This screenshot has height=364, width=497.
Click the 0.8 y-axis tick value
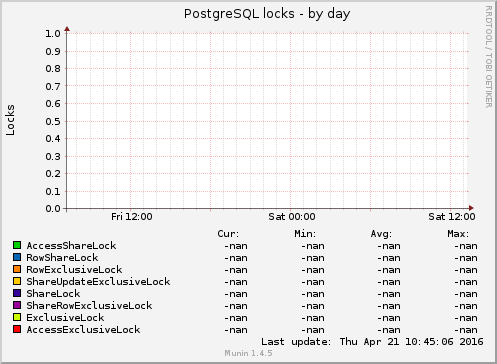tap(53, 69)
